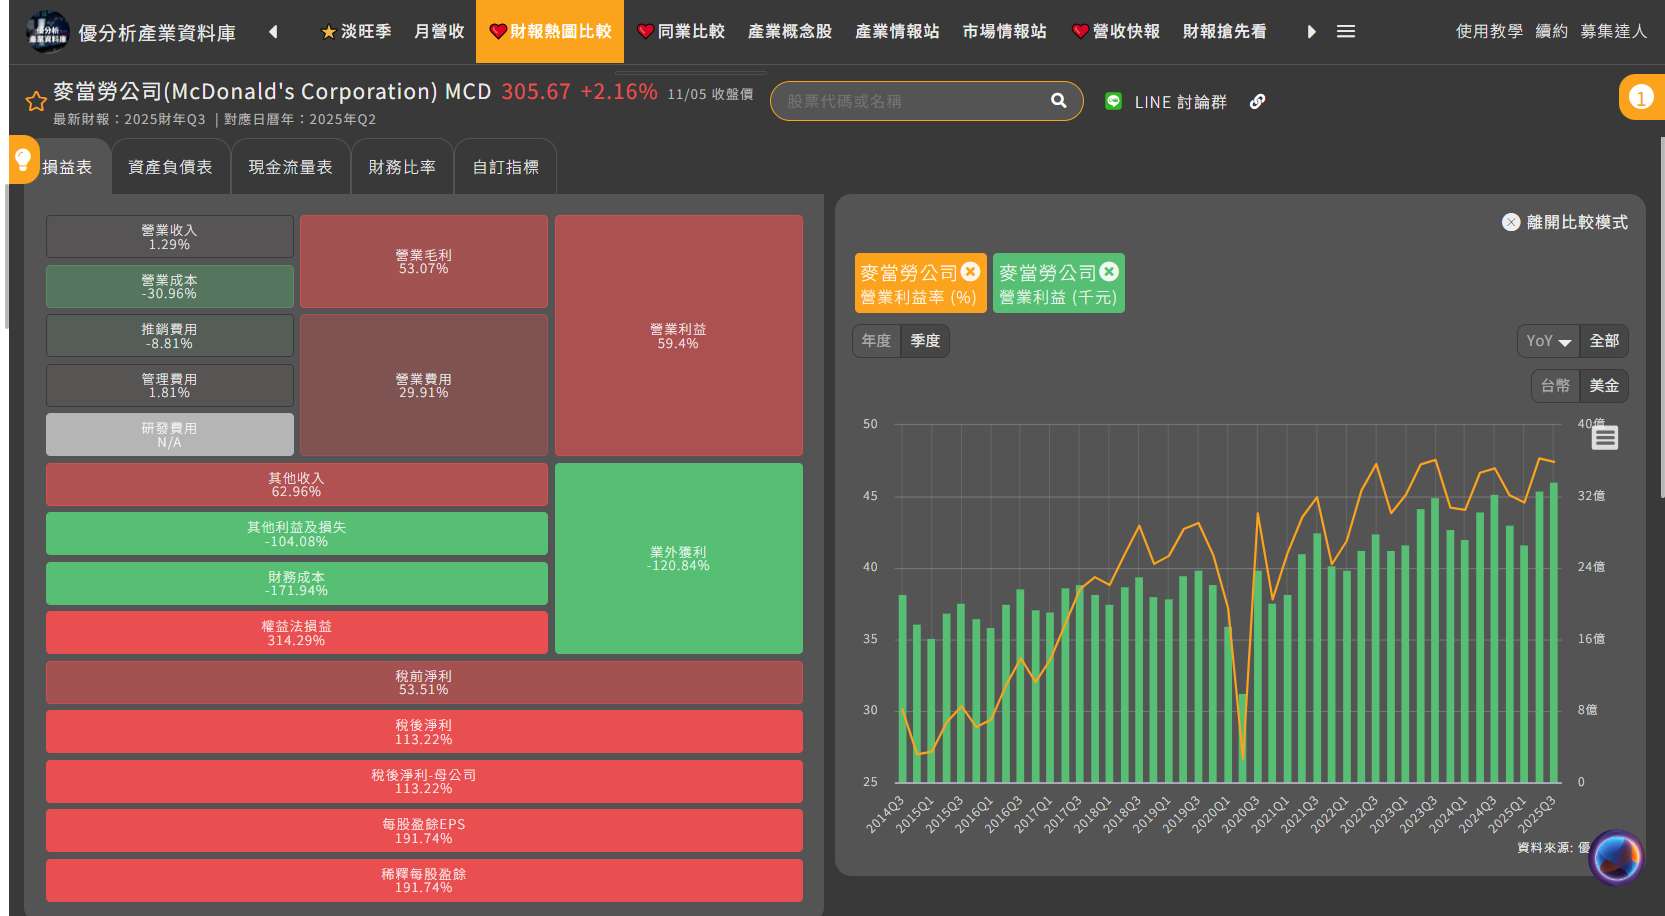Open the LINE 討論群 link
This screenshot has width=1665, height=916.
[1166, 102]
